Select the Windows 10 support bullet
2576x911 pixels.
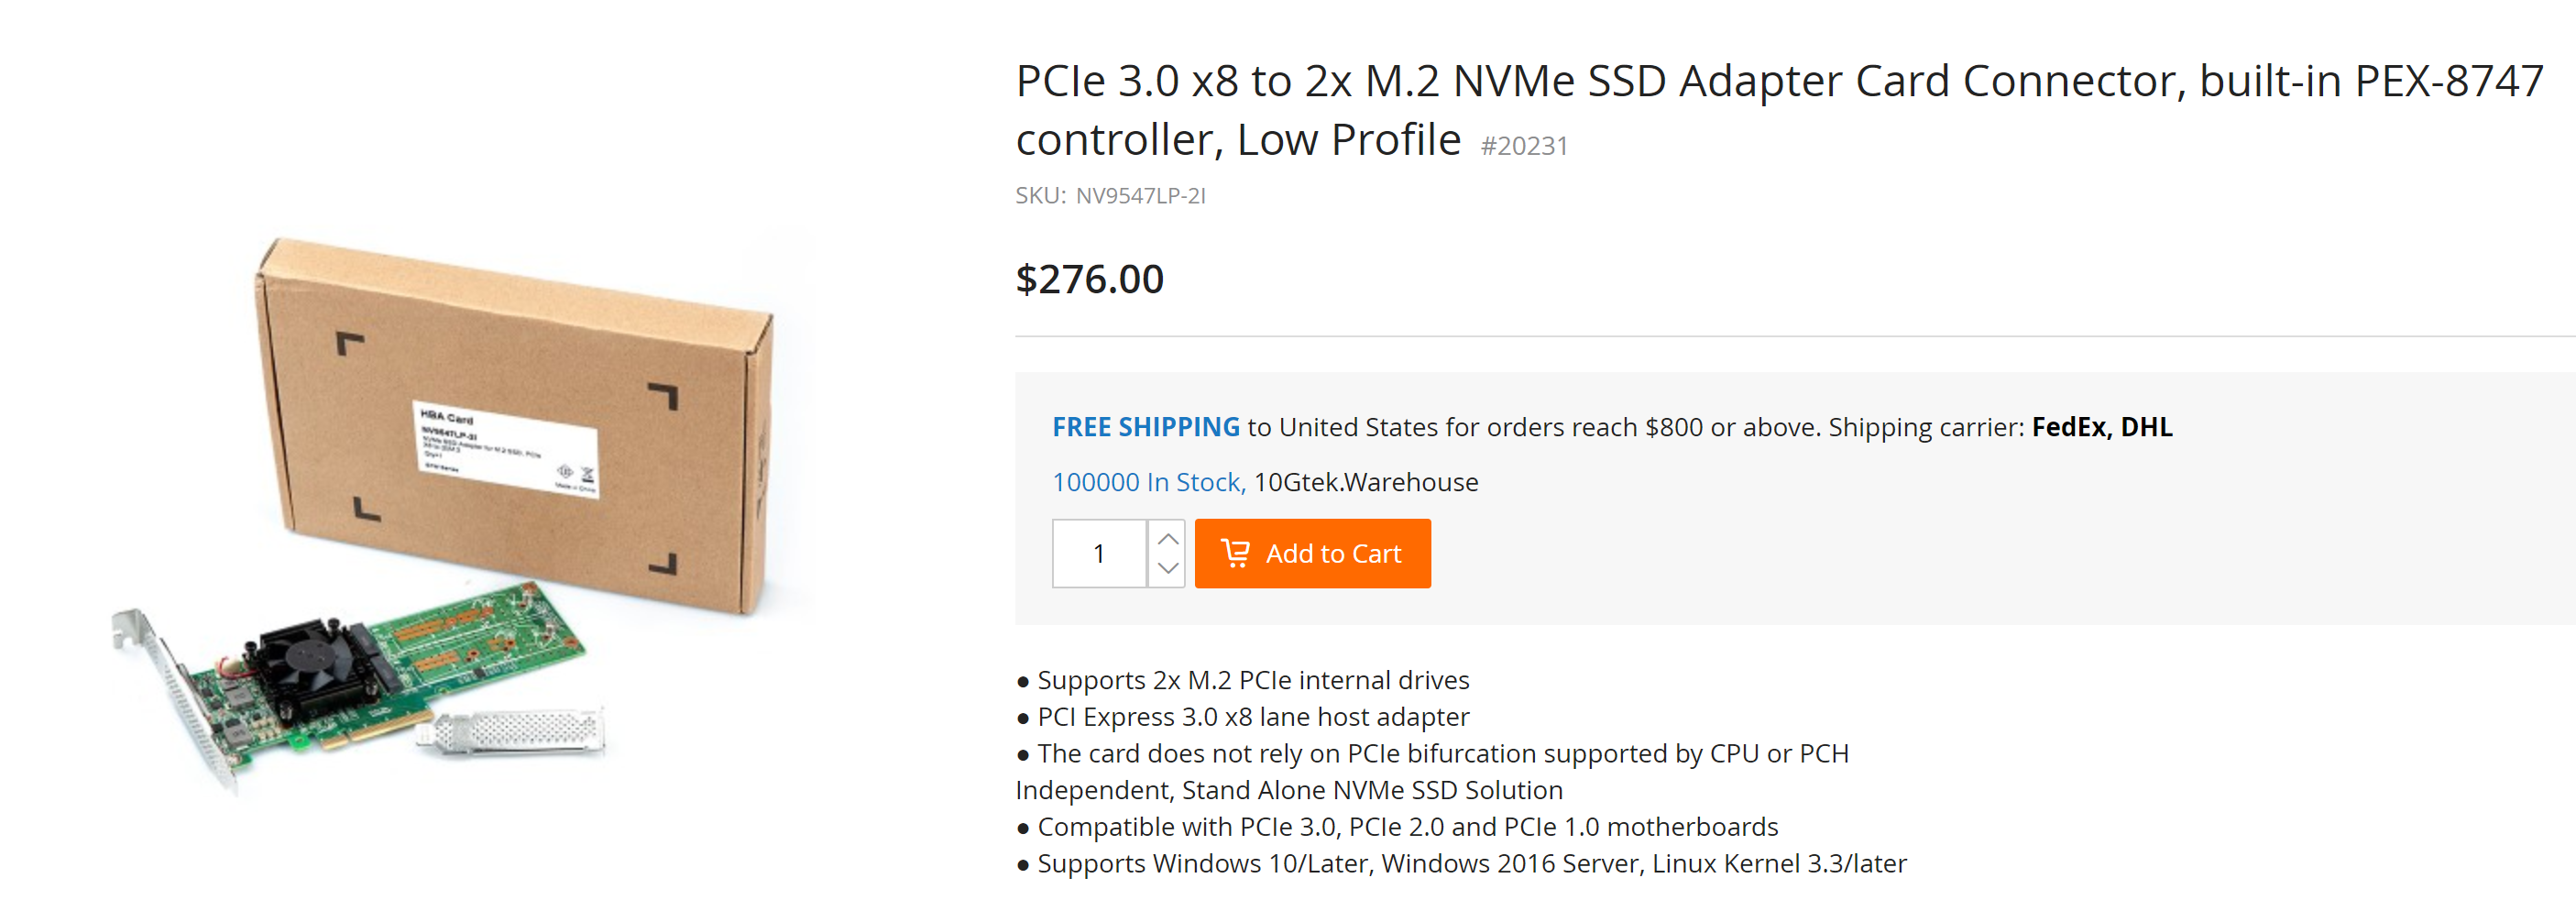tap(1471, 864)
